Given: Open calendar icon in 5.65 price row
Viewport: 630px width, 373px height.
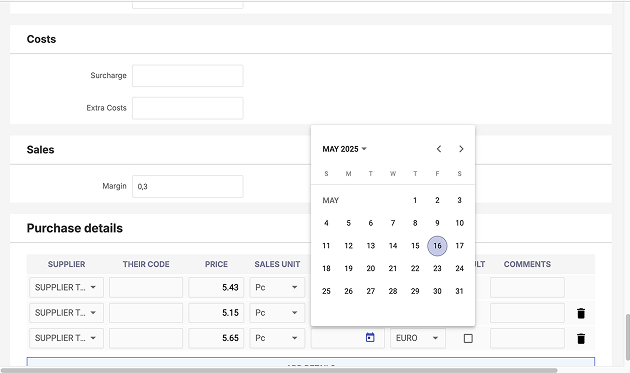Looking at the screenshot, I should click(370, 338).
